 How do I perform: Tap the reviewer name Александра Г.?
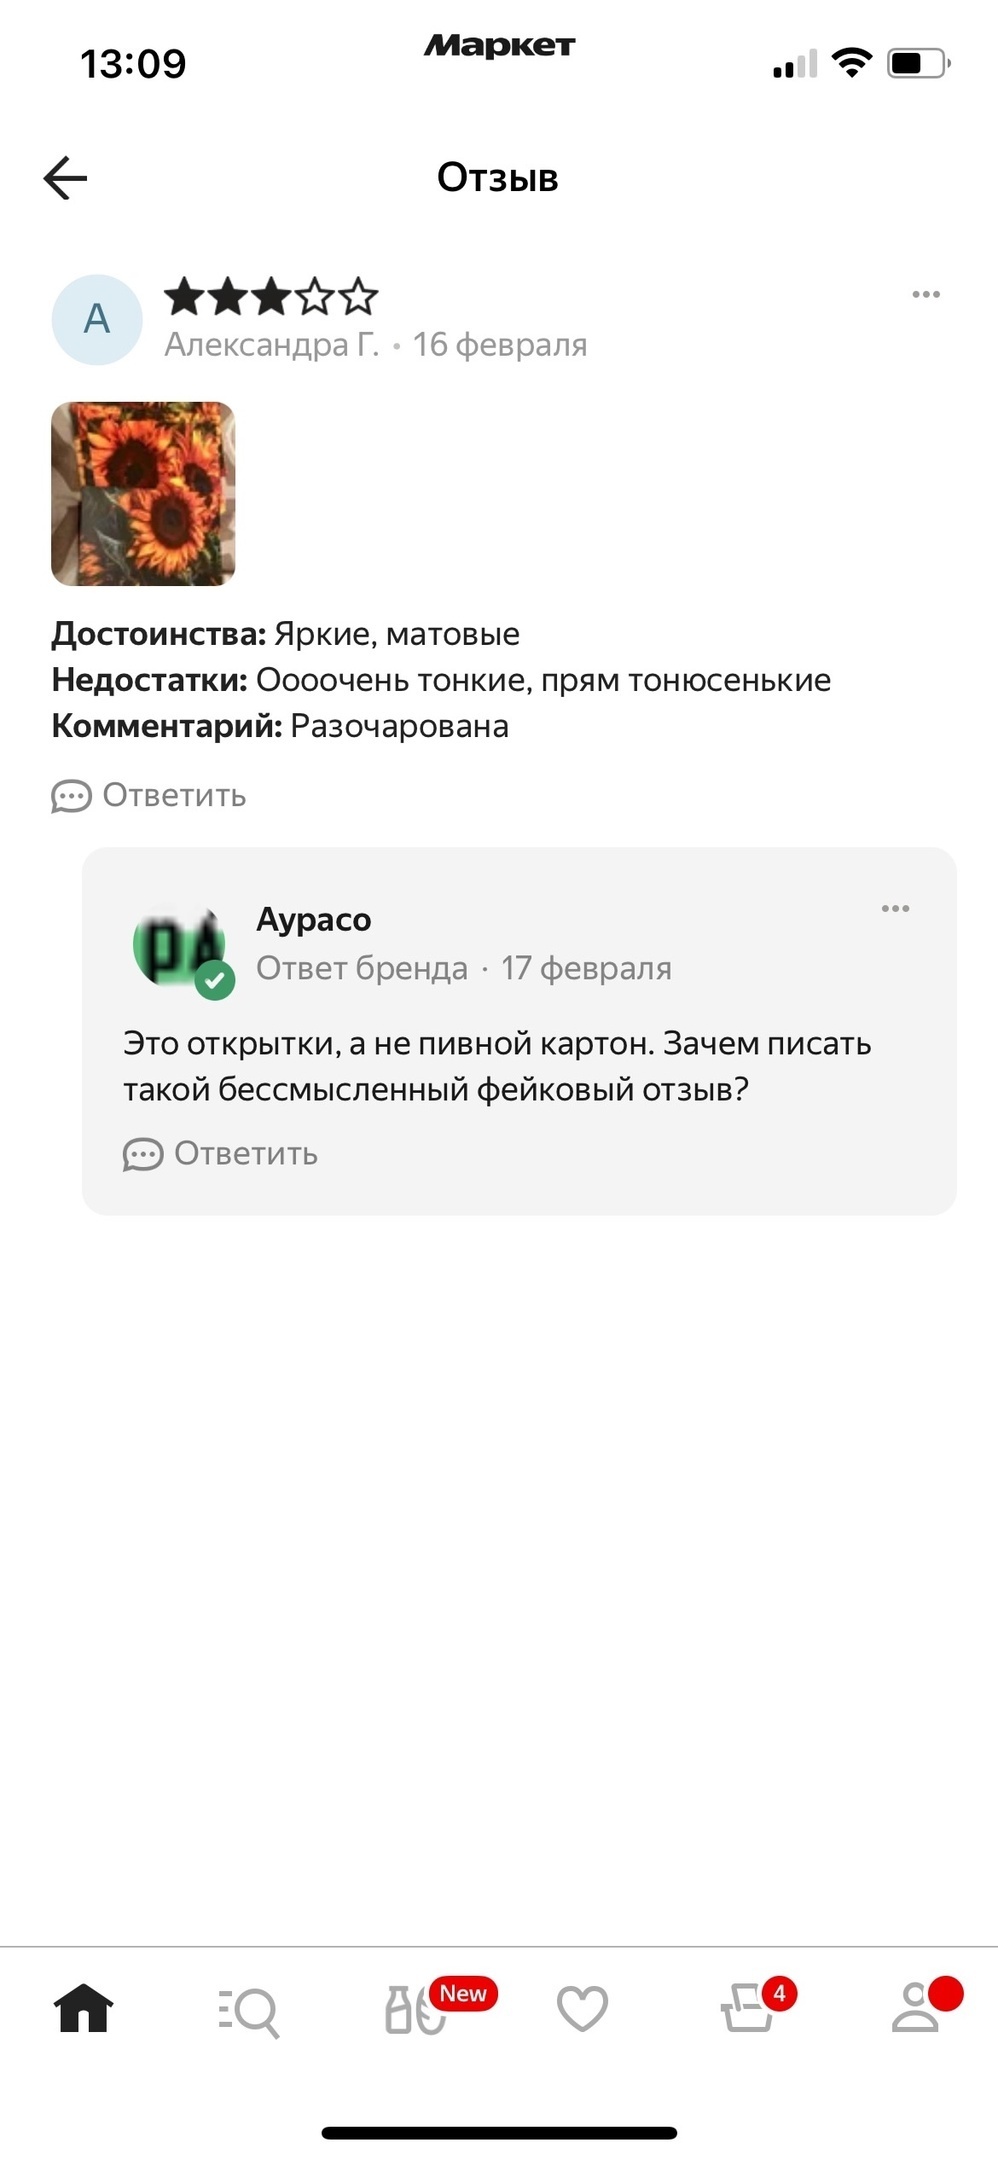[x=272, y=345]
